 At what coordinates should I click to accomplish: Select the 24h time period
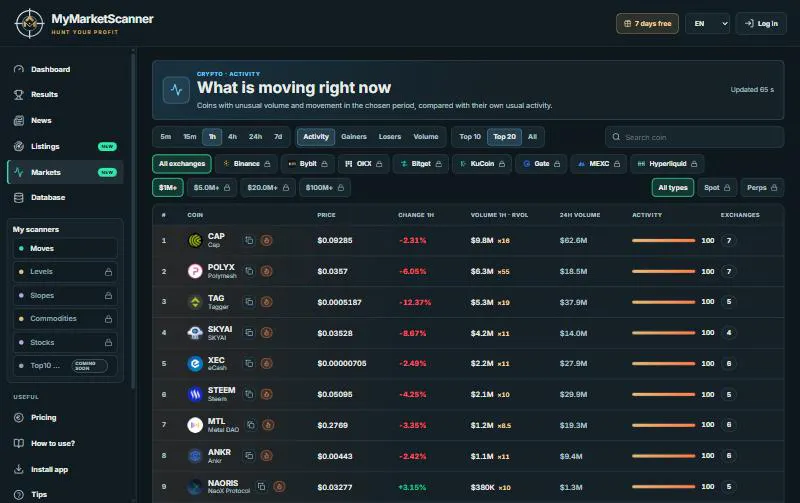coord(256,137)
